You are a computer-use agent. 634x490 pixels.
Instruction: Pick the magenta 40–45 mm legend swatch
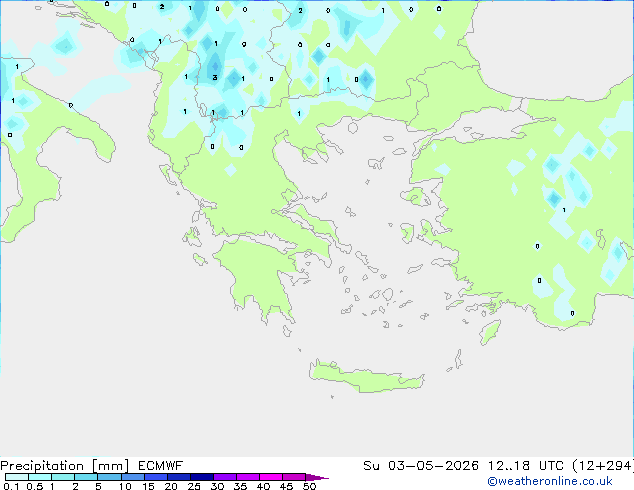tap(272, 477)
